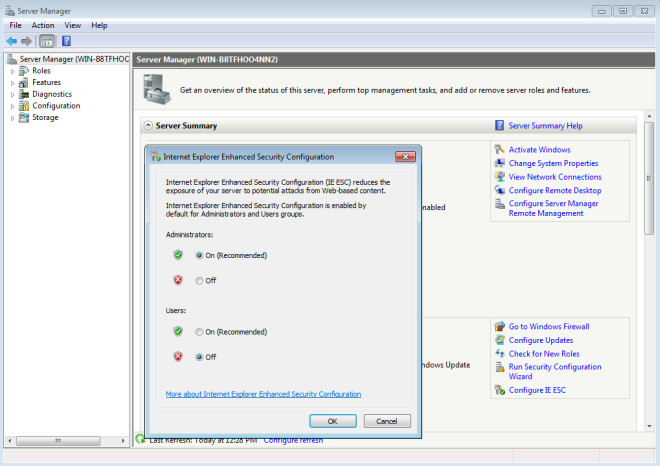Click the tree pane horizontal scrollbar thumb
660x466 pixels.
pyautogui.click(x=58, y=441)
